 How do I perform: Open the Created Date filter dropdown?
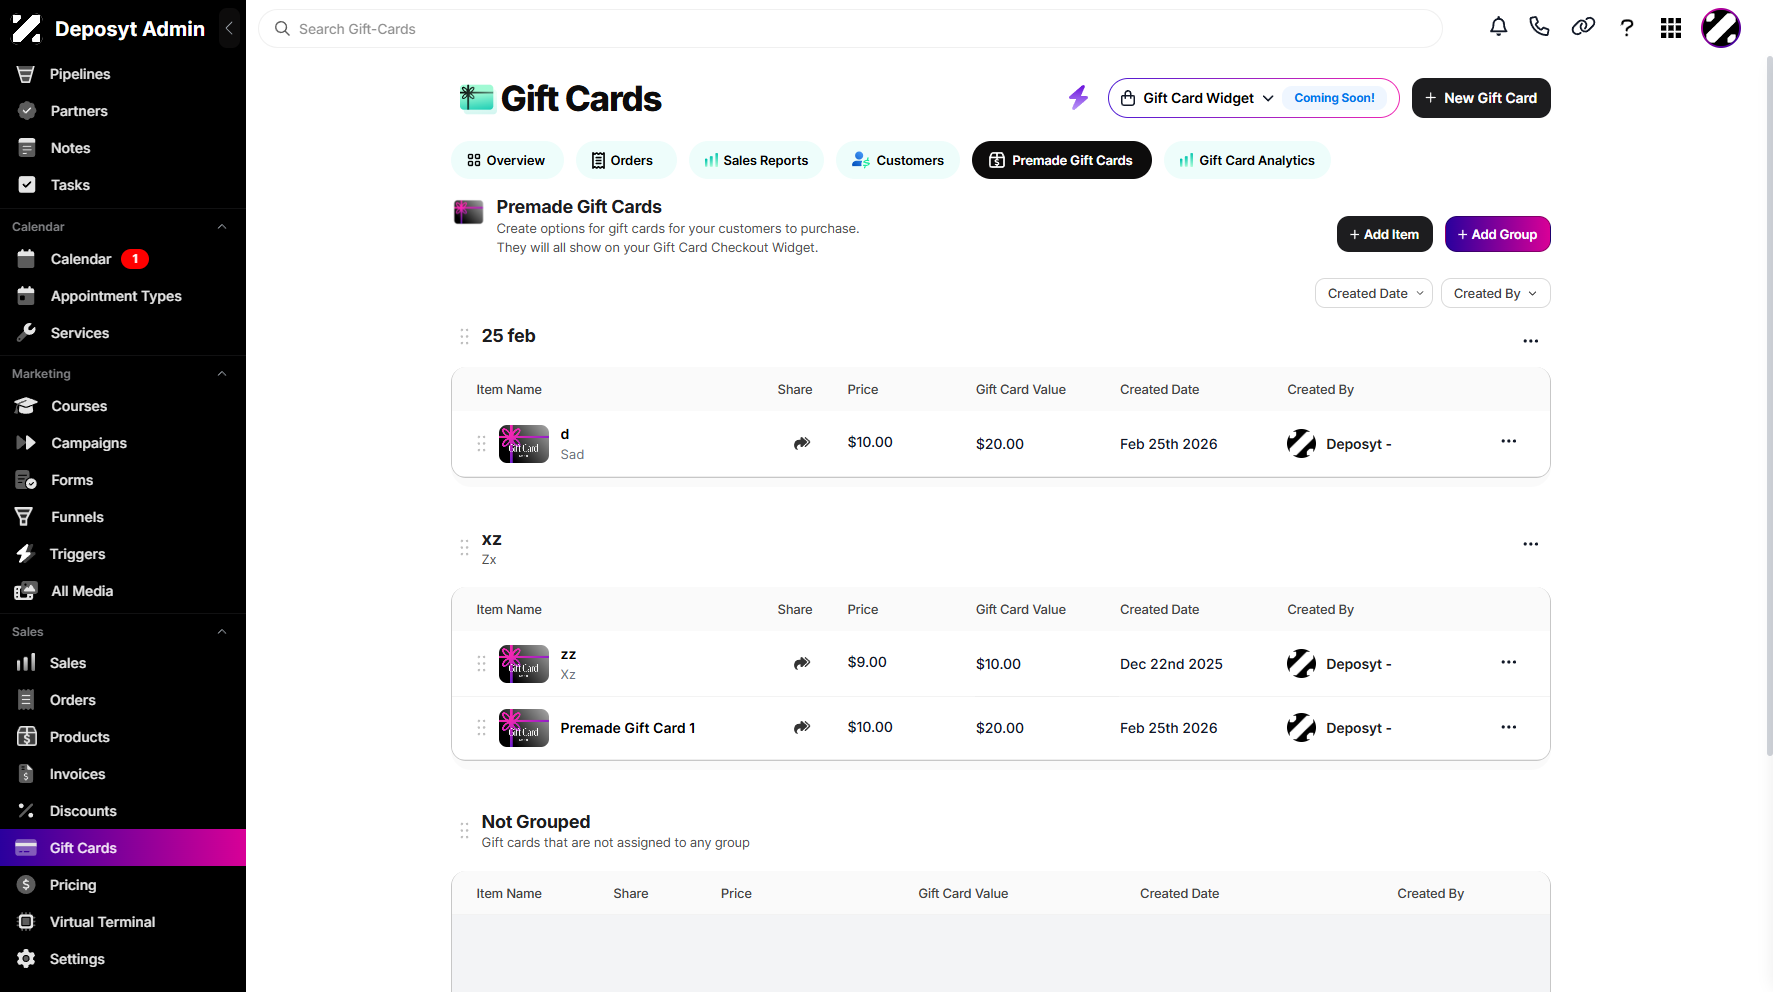coord(1374,293)
